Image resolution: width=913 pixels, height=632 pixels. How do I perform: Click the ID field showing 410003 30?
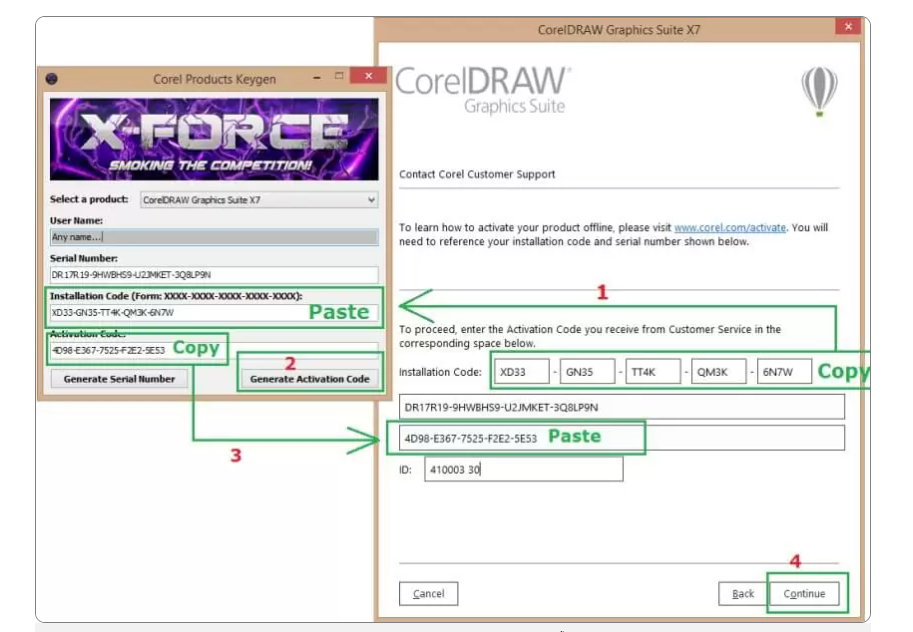pos(523,469)
